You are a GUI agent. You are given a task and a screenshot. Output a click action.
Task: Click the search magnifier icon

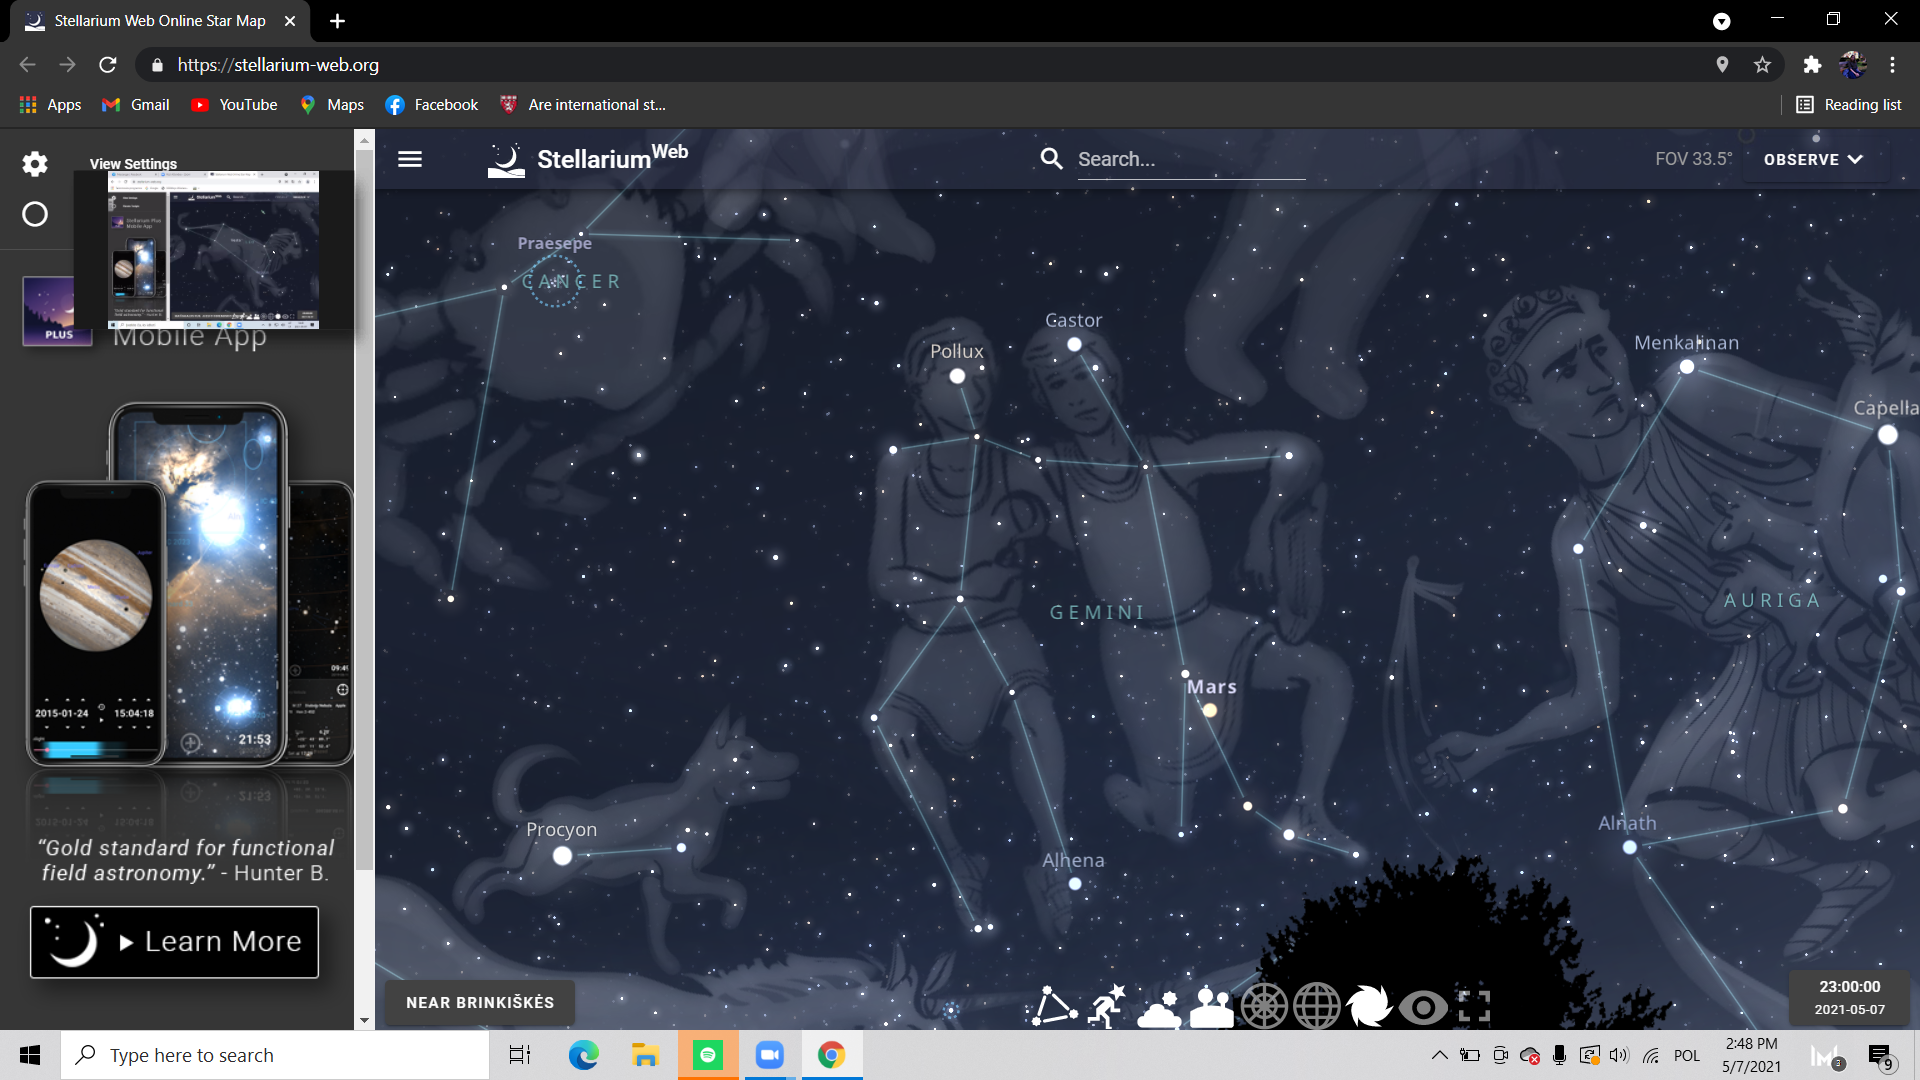pyautogui.click(x=1051, y=159)
